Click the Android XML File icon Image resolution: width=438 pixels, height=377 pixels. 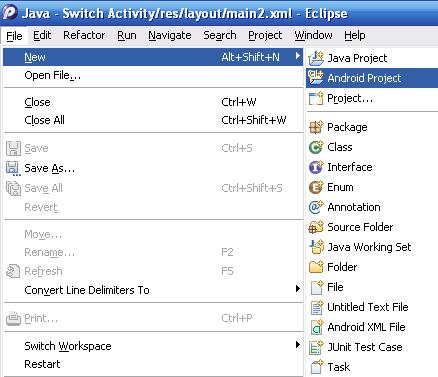pos(317,327)
